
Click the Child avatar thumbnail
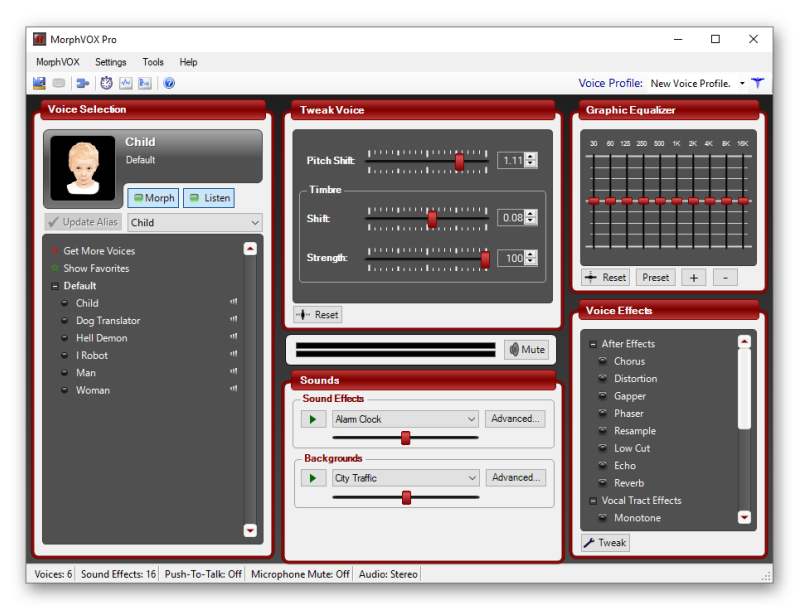coord(83,168)
